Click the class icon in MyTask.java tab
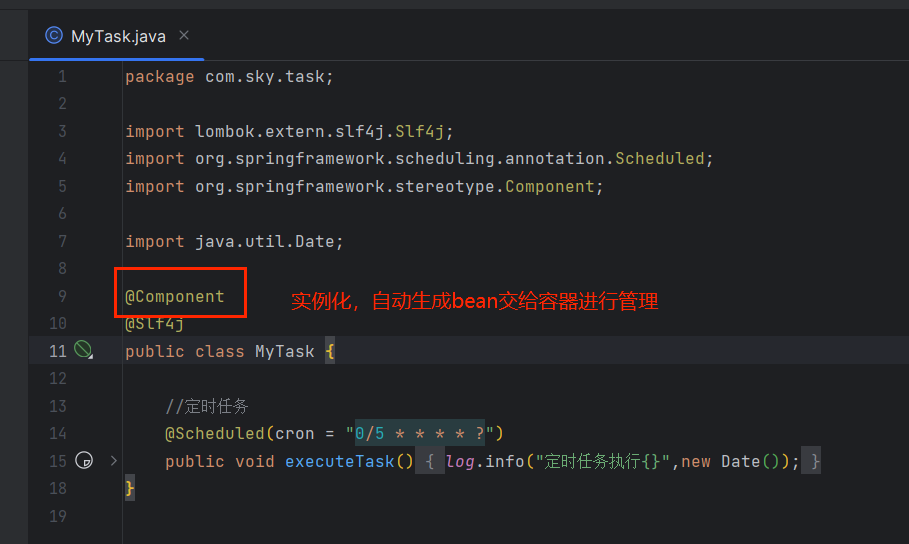The height and width of the screenshot is (544, 909). (53, 36)
